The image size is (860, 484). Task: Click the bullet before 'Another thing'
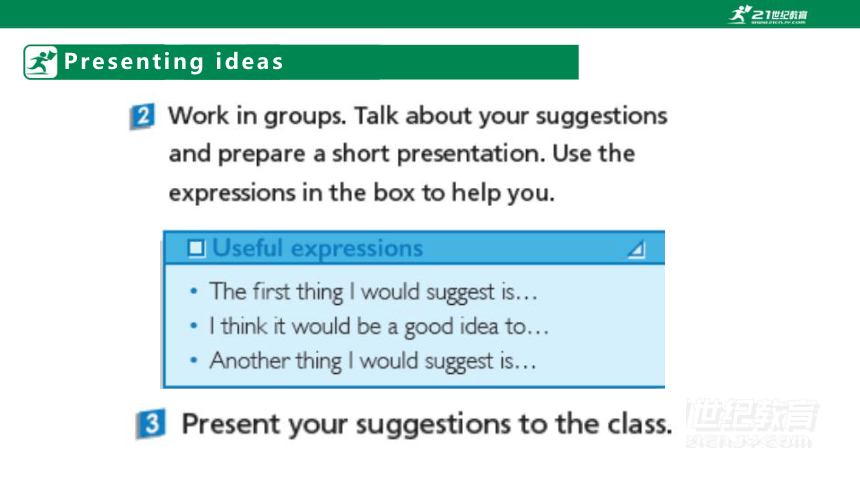coord(193,361)
